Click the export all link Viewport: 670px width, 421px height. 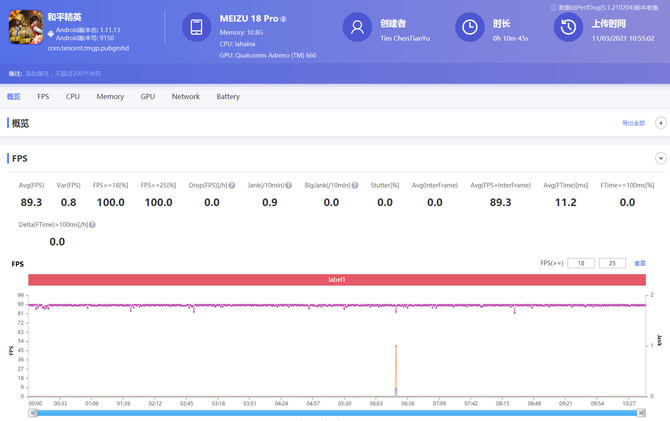coord(633,123)
